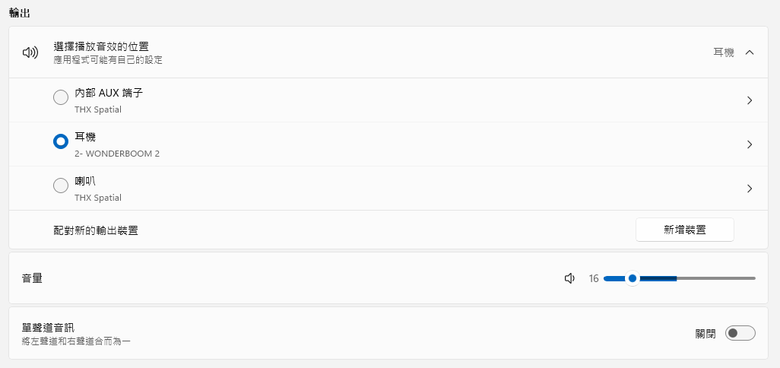Click the volume slider track at far right

click(752, 278)
